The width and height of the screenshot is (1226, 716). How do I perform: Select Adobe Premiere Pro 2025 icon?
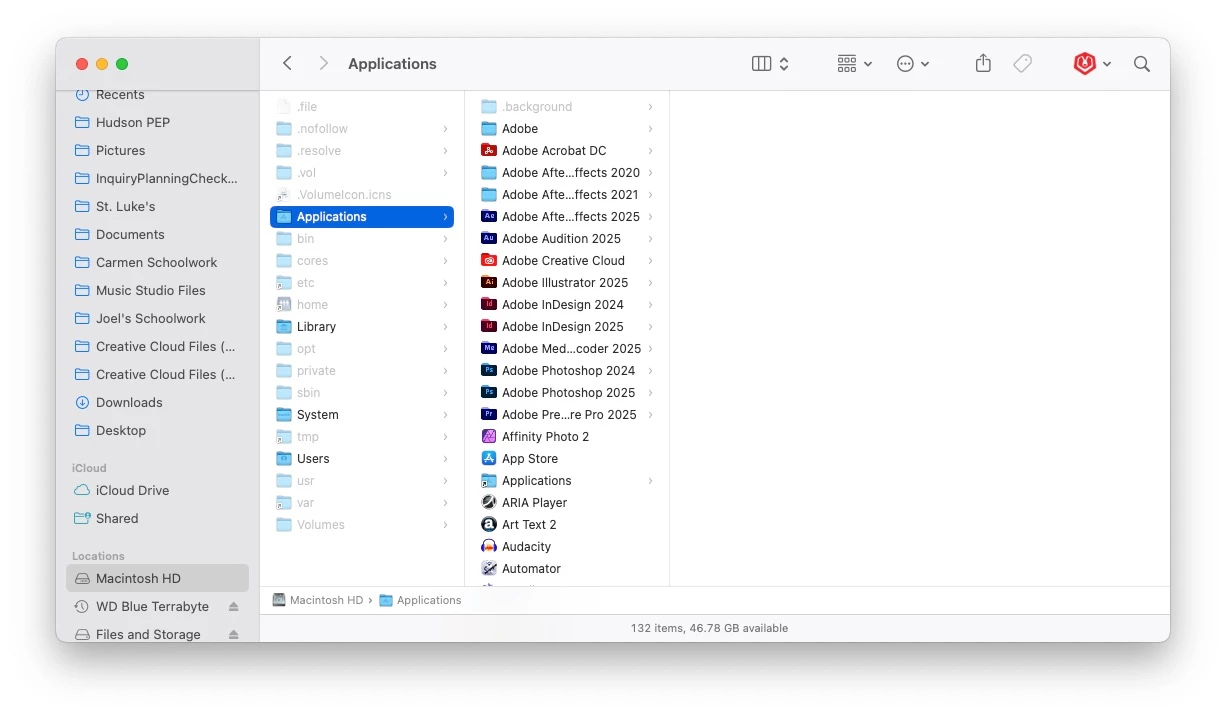point(489,414)
